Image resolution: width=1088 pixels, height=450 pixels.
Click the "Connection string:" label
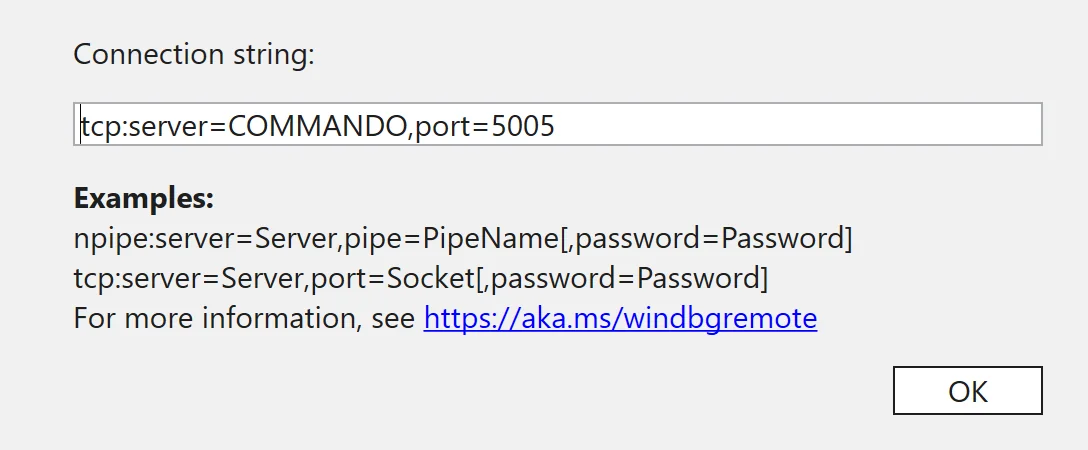[x=194, y=54]
